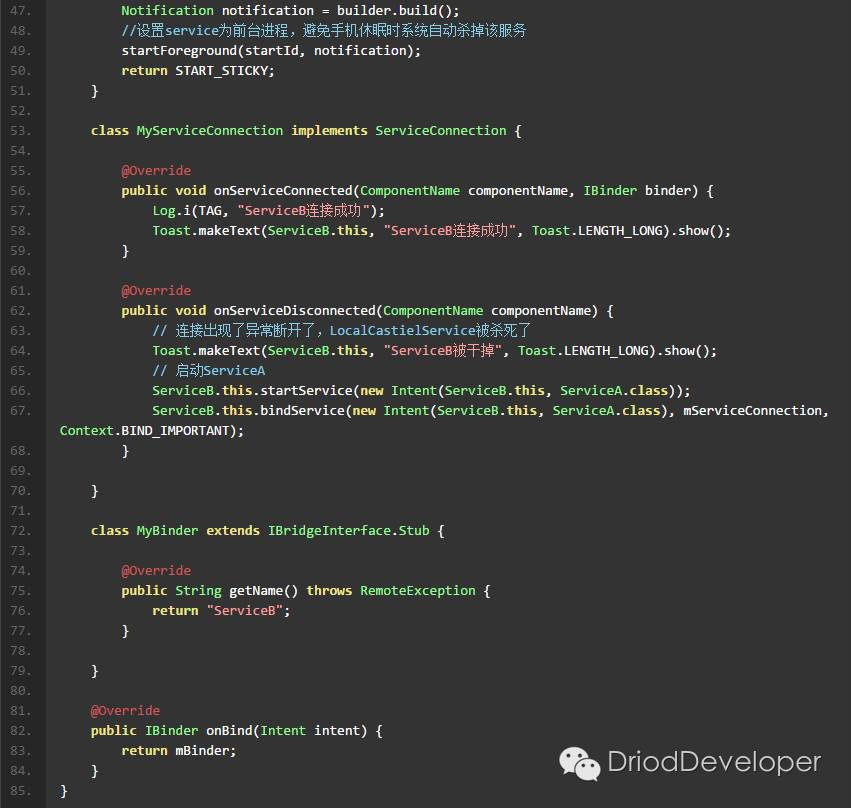Click method name 'onServiceConnected' on line 56

pos(283,191)
